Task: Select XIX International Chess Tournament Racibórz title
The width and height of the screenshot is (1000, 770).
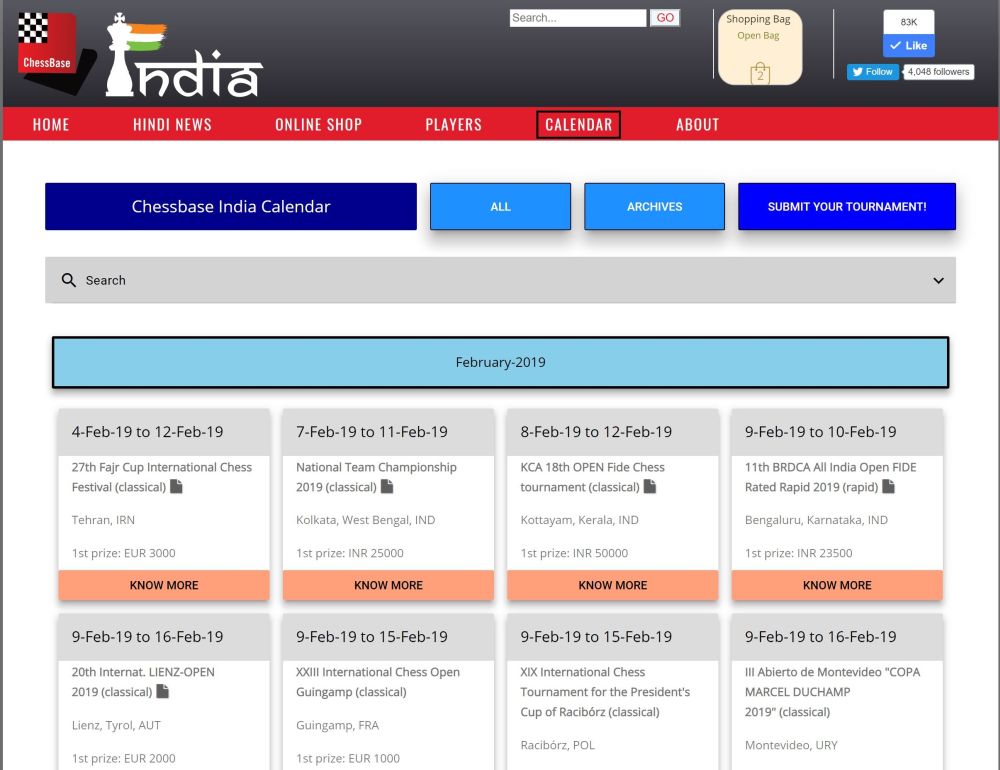Action: 605,692
